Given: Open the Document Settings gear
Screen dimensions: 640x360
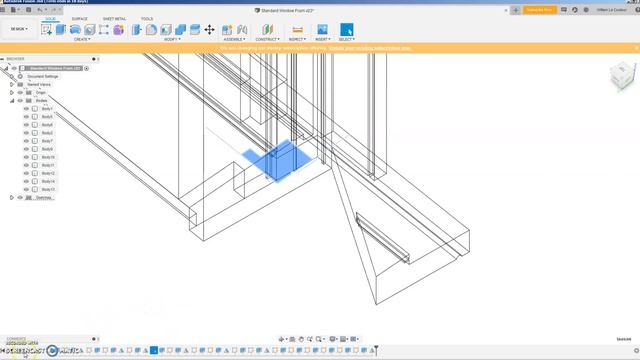Looking at the screenshot, I should [20, 76].
